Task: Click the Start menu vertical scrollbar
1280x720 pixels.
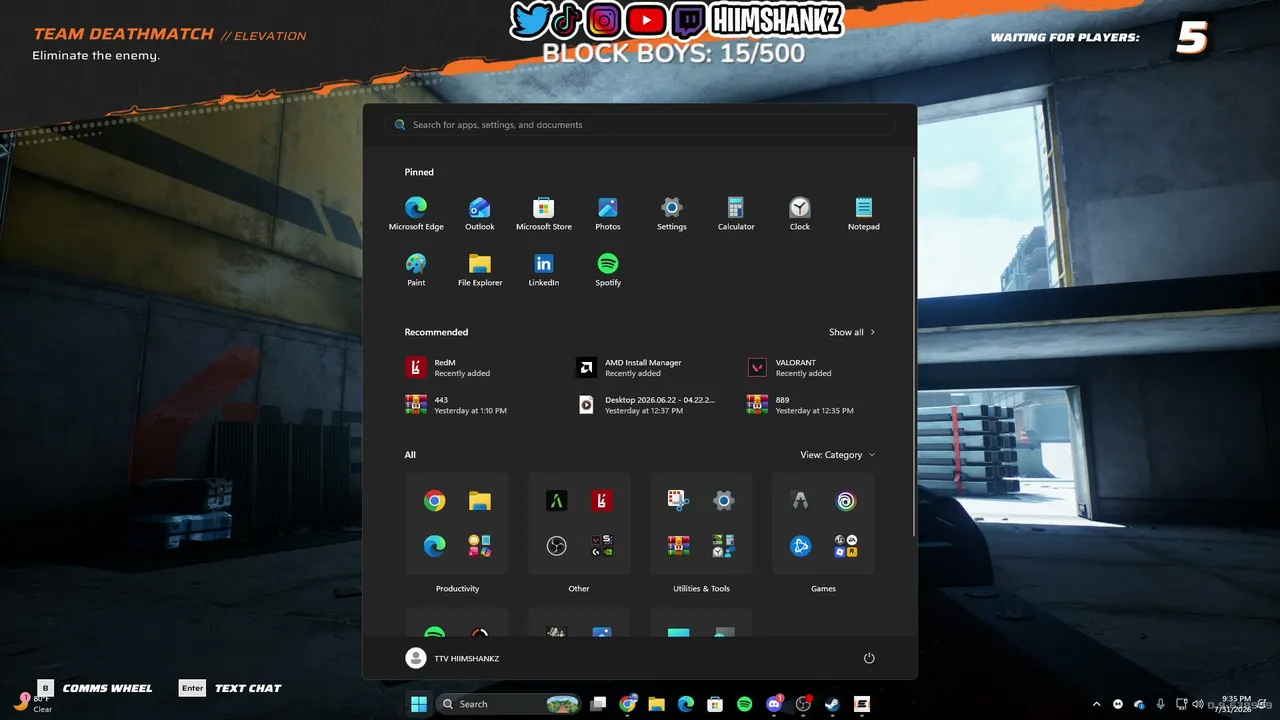Action: point(913,345)
